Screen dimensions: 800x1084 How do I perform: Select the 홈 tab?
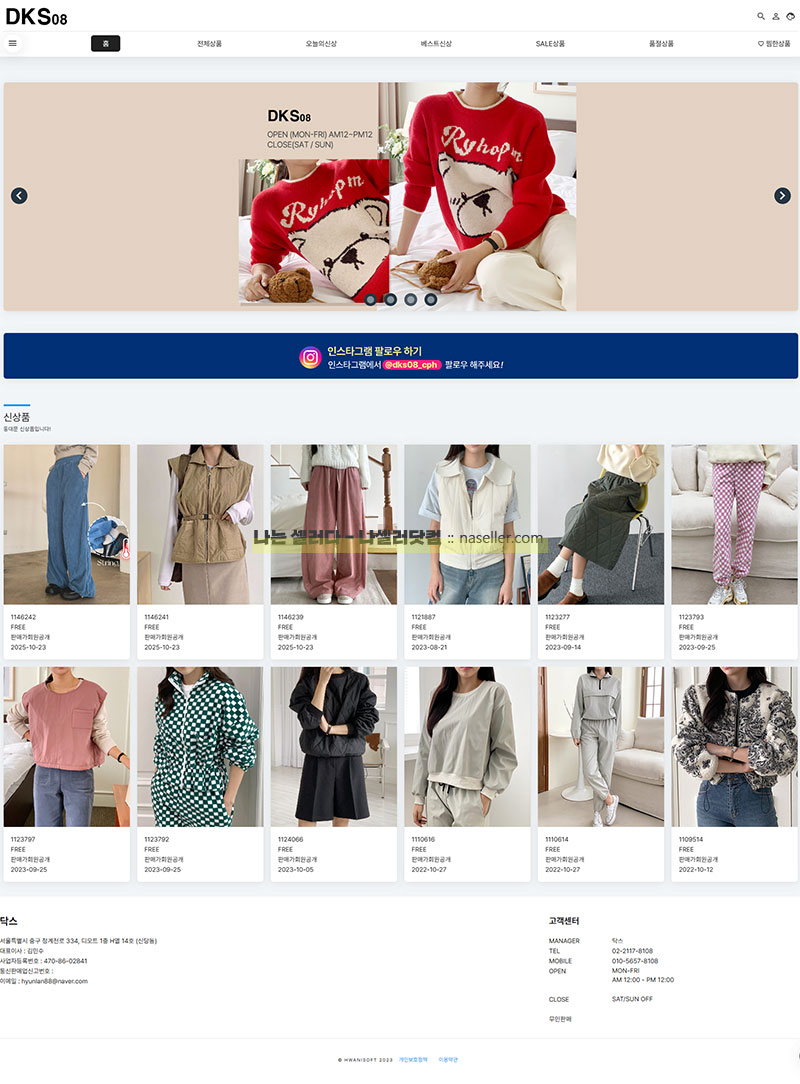106,44
